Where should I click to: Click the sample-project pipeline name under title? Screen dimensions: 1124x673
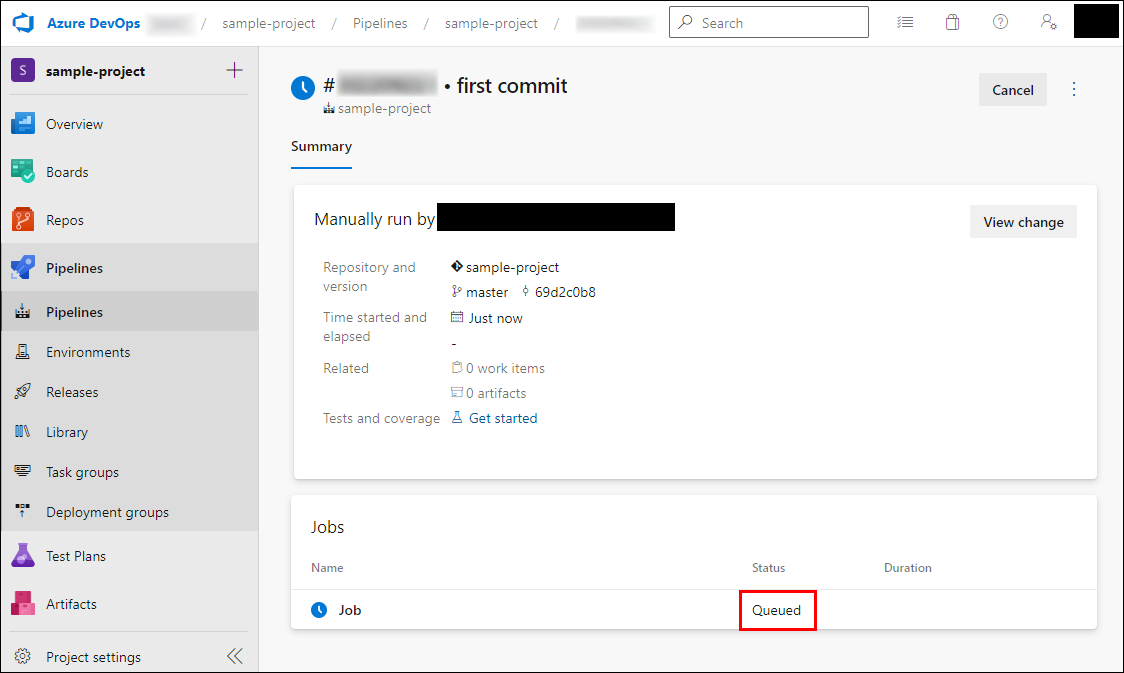click(384, 108)
